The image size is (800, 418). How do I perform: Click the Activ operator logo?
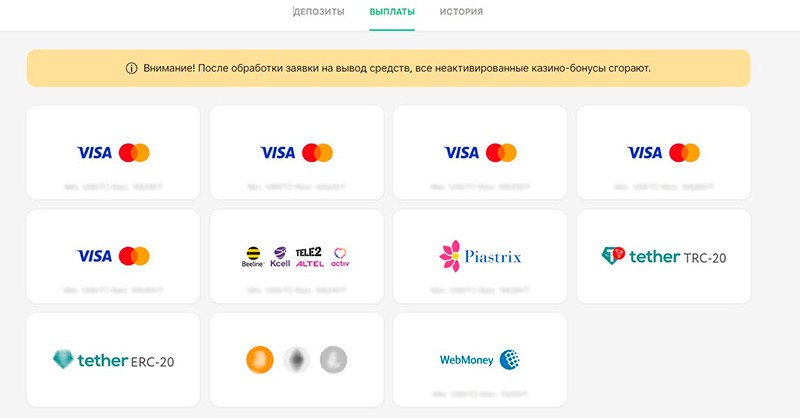click(x=340, y=257)
